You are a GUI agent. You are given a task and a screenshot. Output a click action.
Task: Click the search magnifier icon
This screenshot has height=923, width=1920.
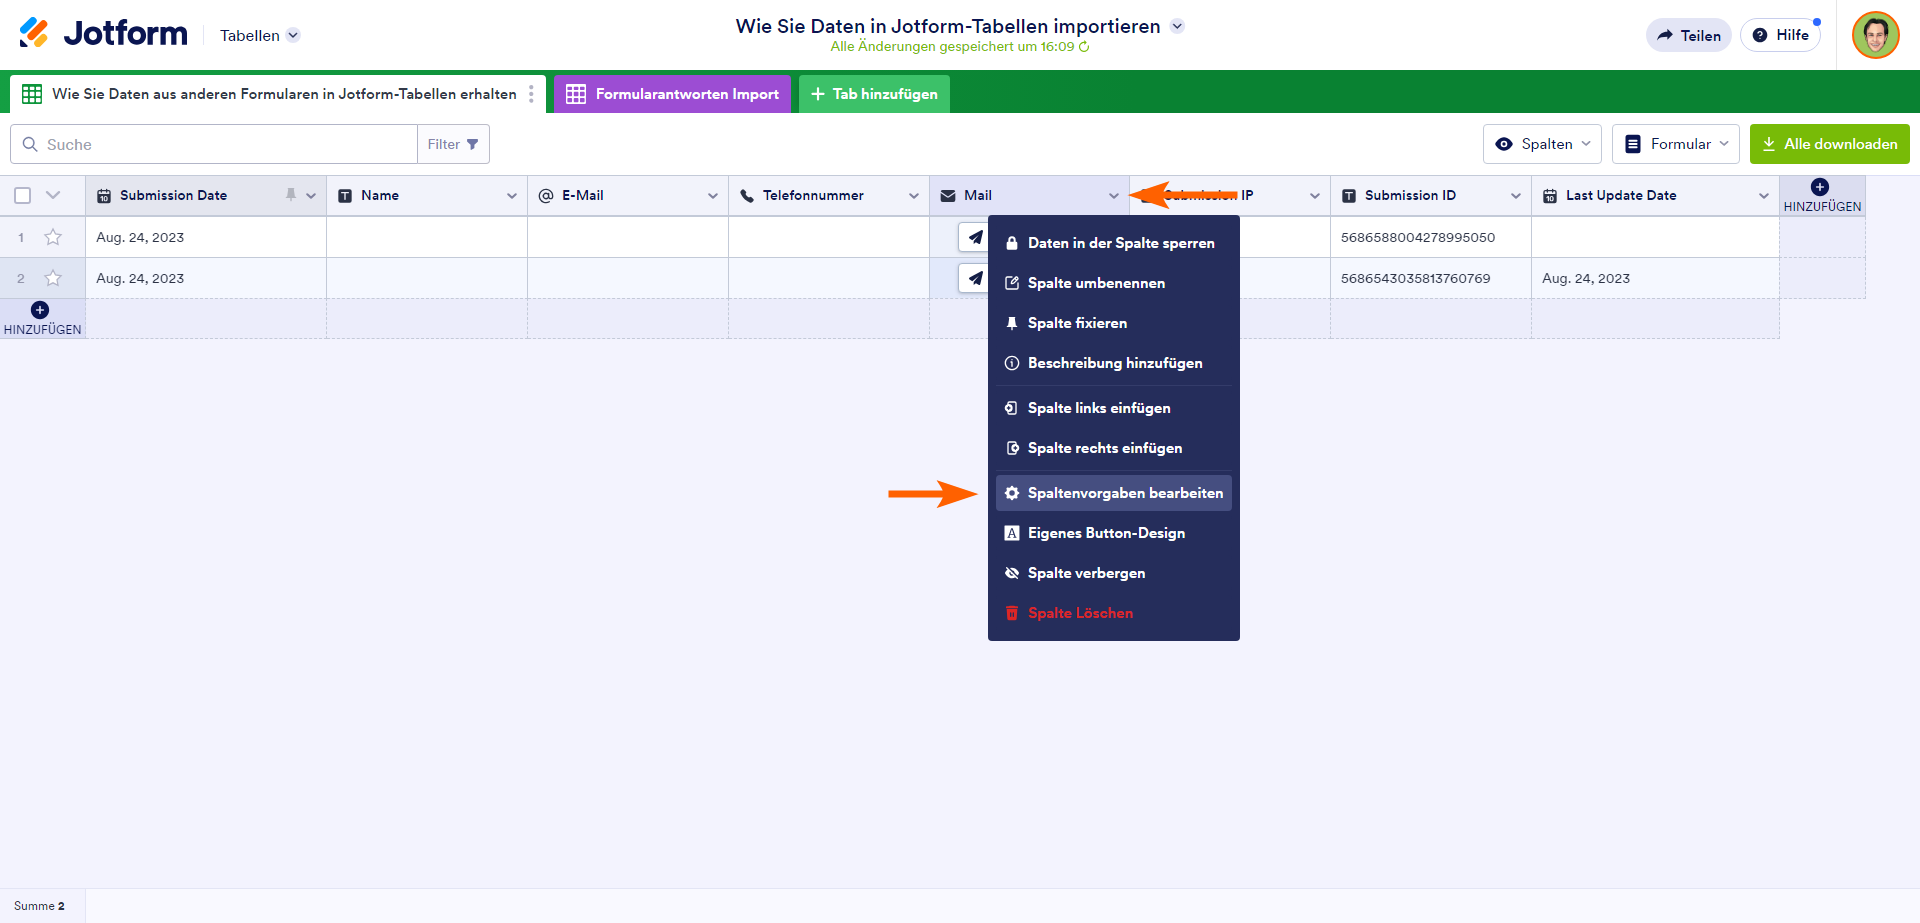30,144
